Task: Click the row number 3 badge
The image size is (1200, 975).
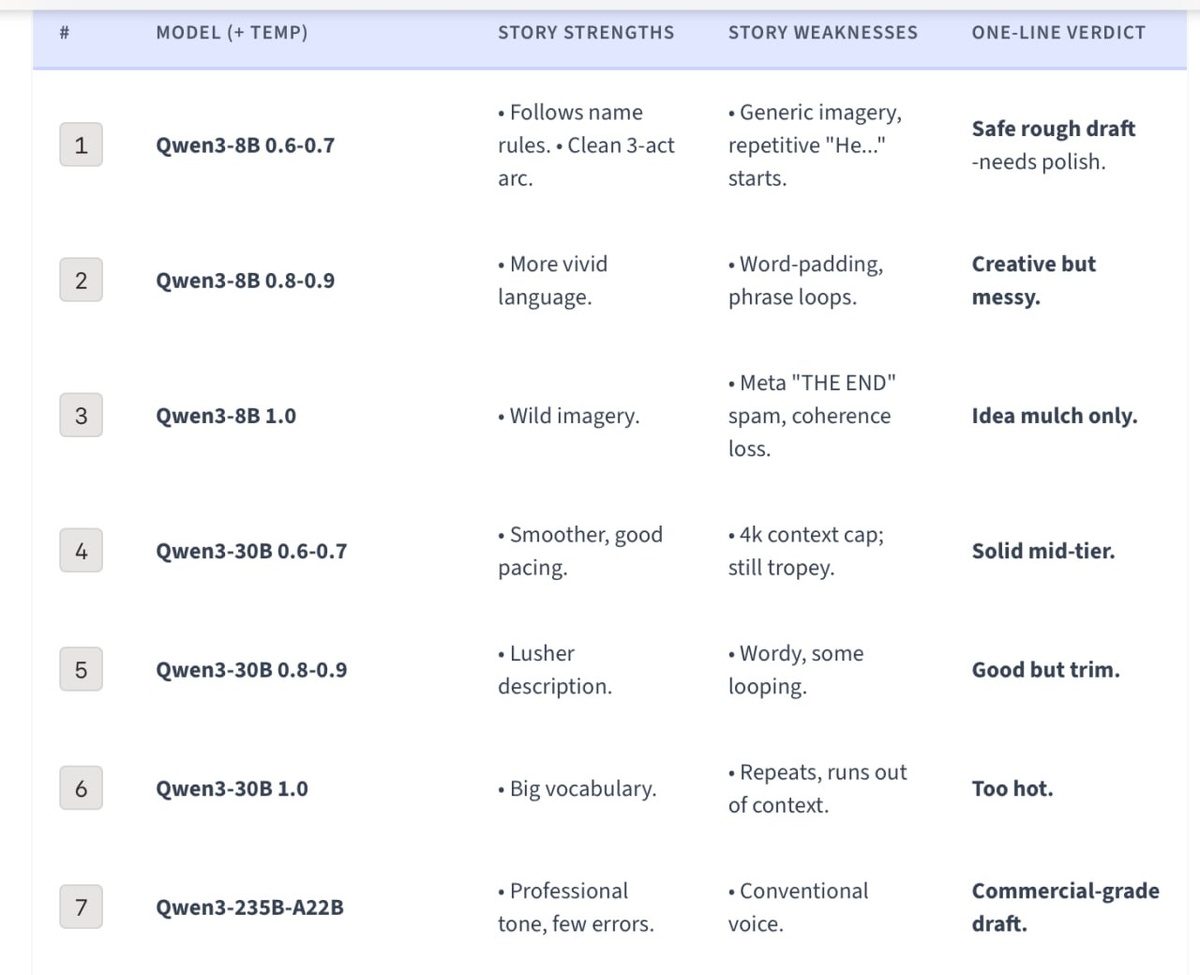Action: (x=81, y=416)
